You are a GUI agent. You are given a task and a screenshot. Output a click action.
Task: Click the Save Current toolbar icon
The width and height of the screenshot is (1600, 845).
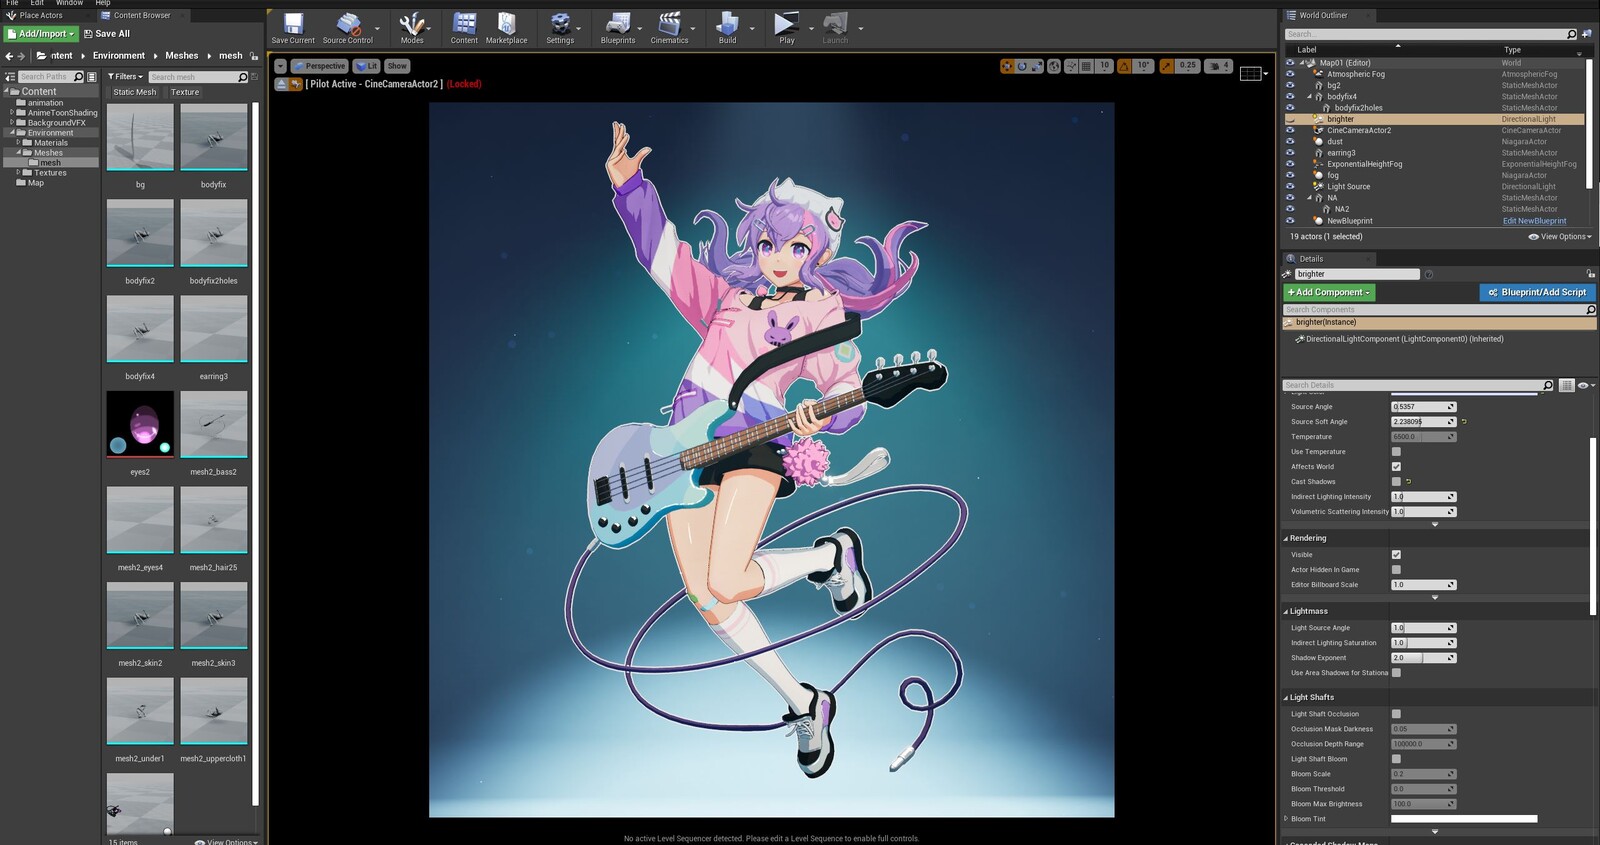point(293,28)
